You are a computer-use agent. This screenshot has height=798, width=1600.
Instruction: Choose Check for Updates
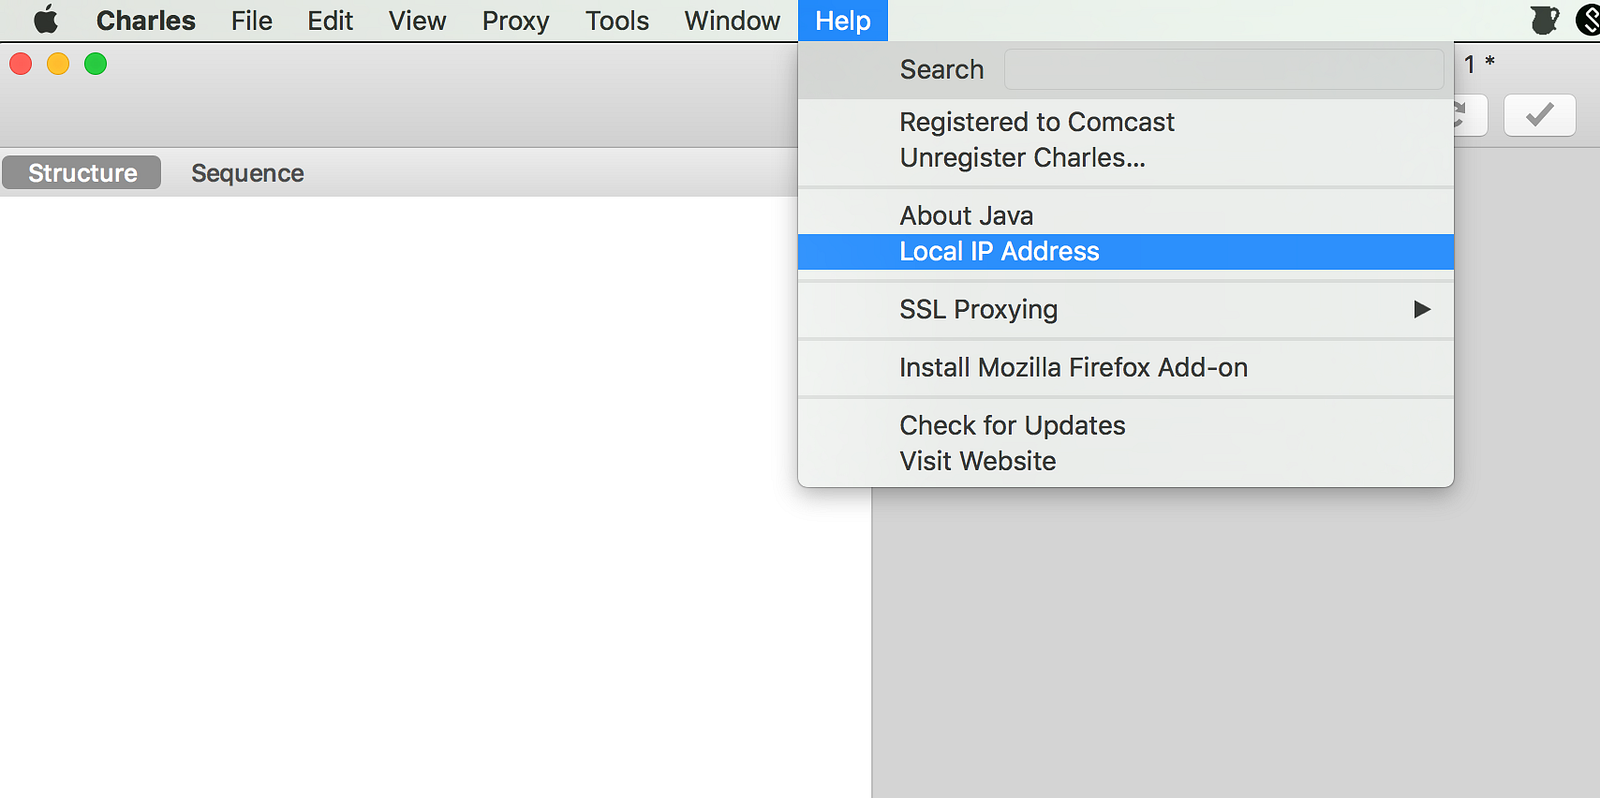point(1012,426)
